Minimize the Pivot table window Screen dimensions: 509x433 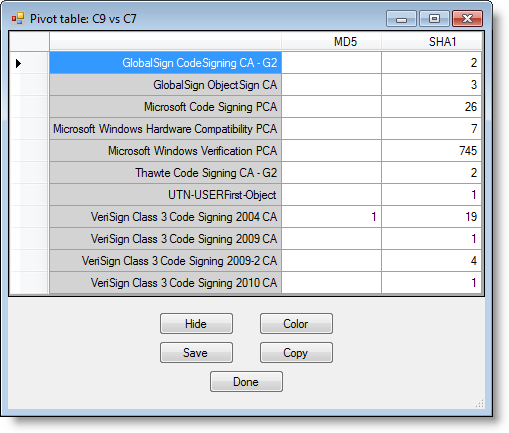401,18
